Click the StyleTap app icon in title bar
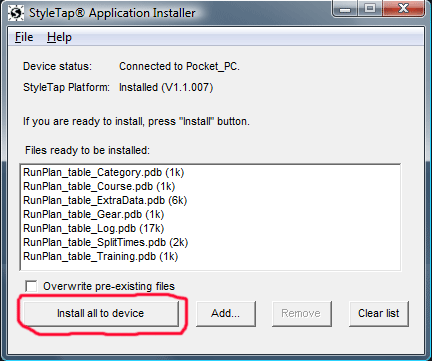Image resolution: width=432 pixels, height=361 pixels. pyautogui.click(x=16, y=13)
